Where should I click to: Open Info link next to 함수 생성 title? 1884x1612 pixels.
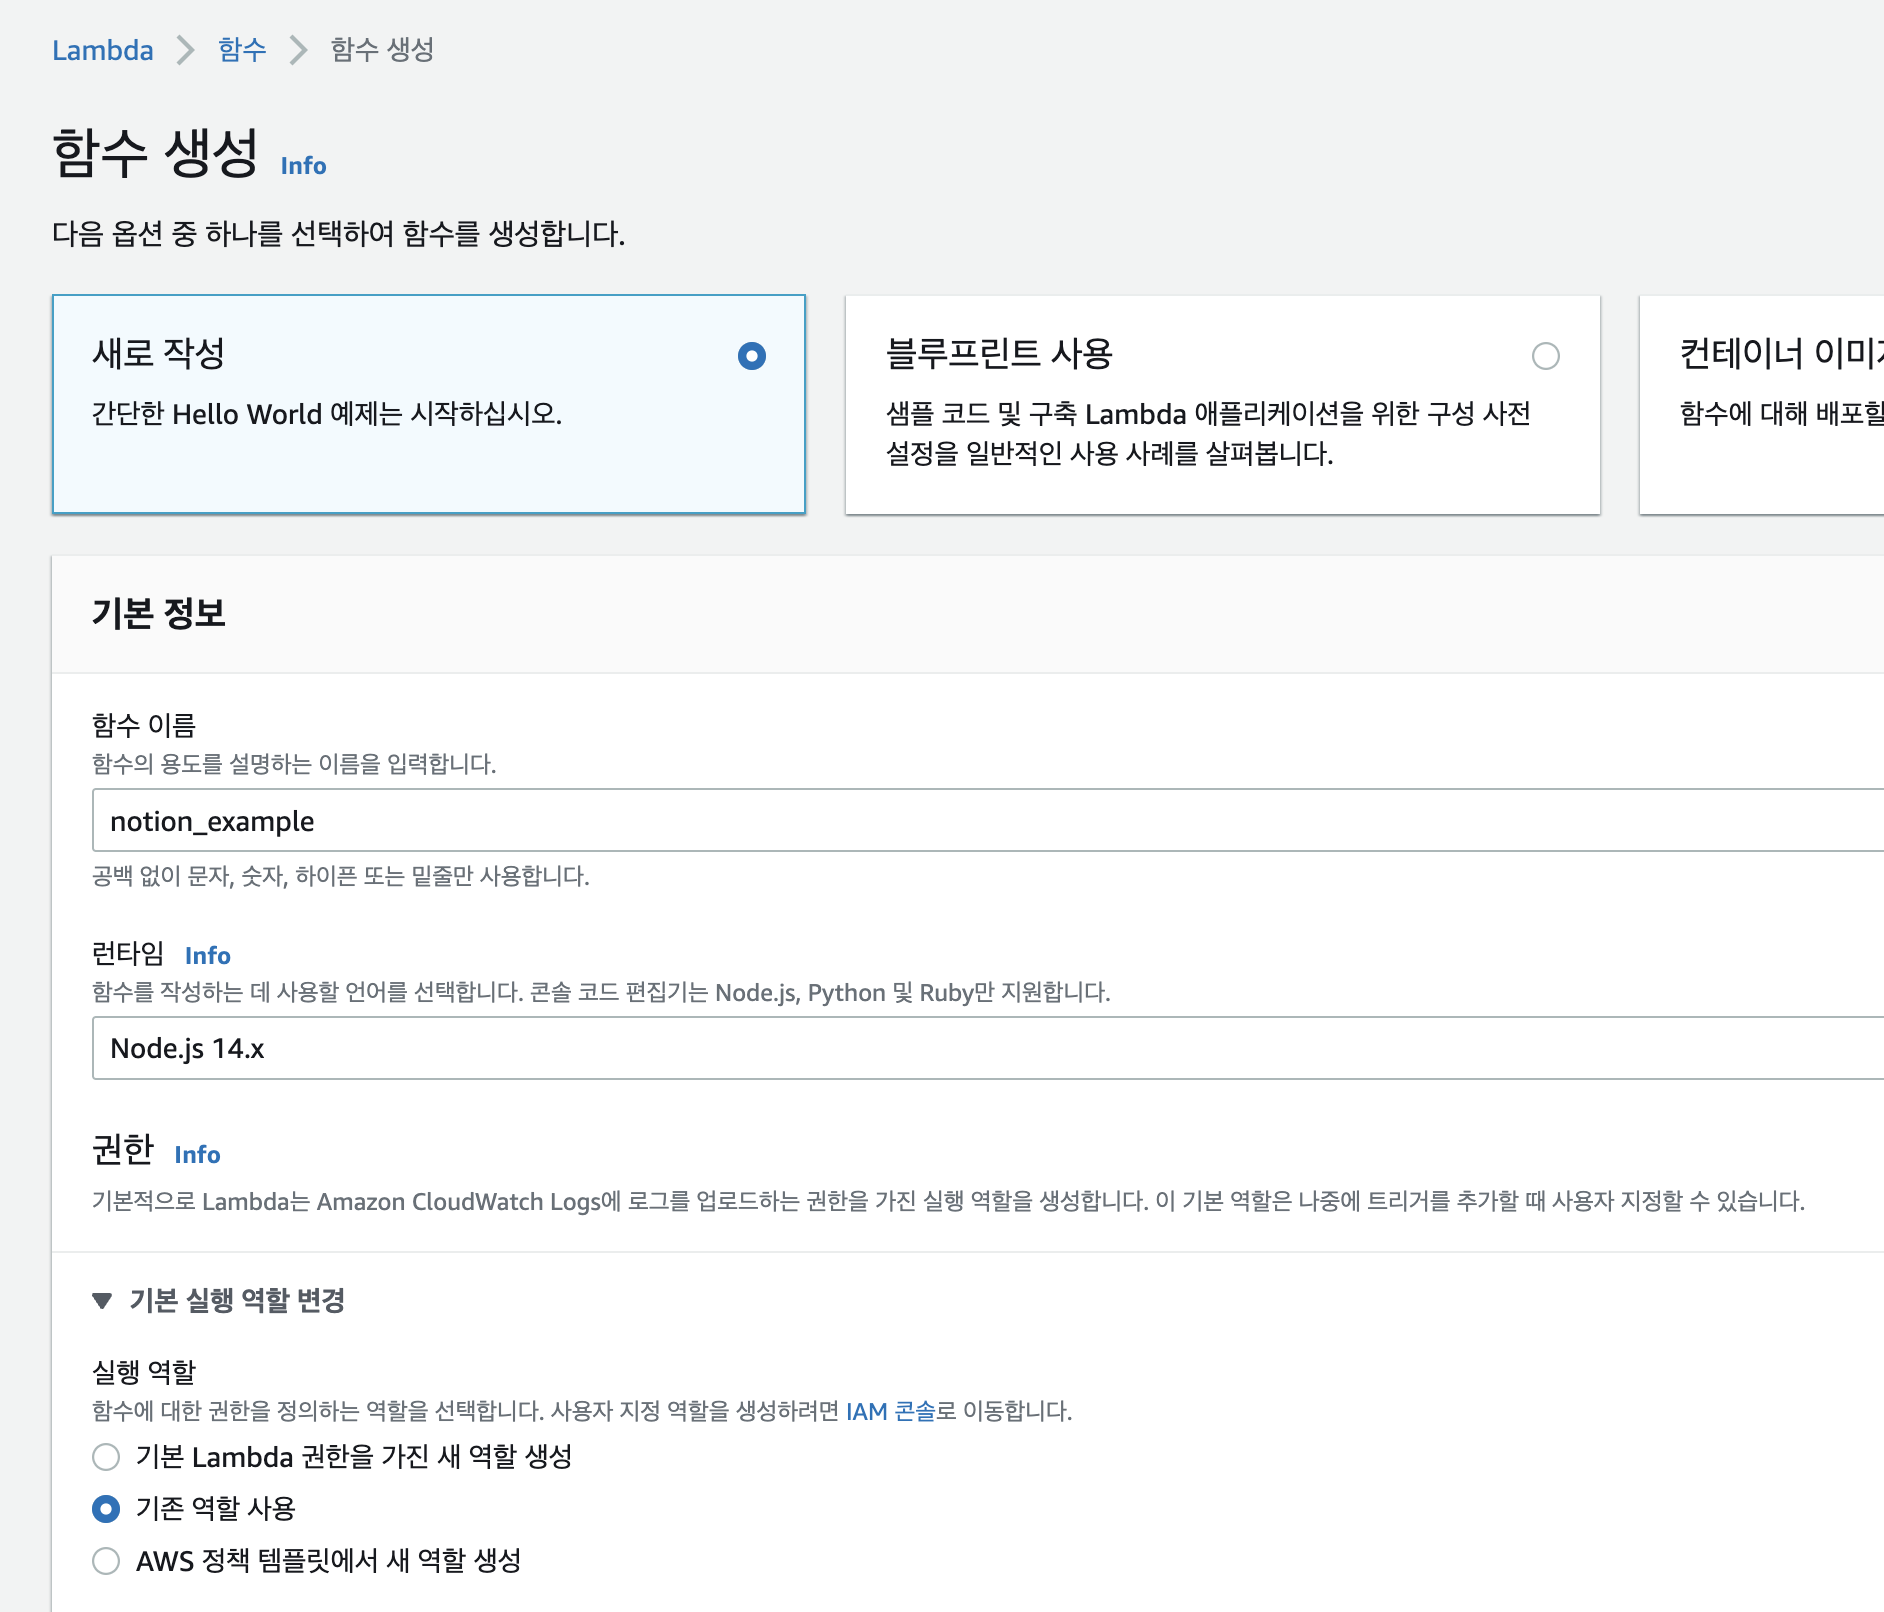click(x=303, y=166)
